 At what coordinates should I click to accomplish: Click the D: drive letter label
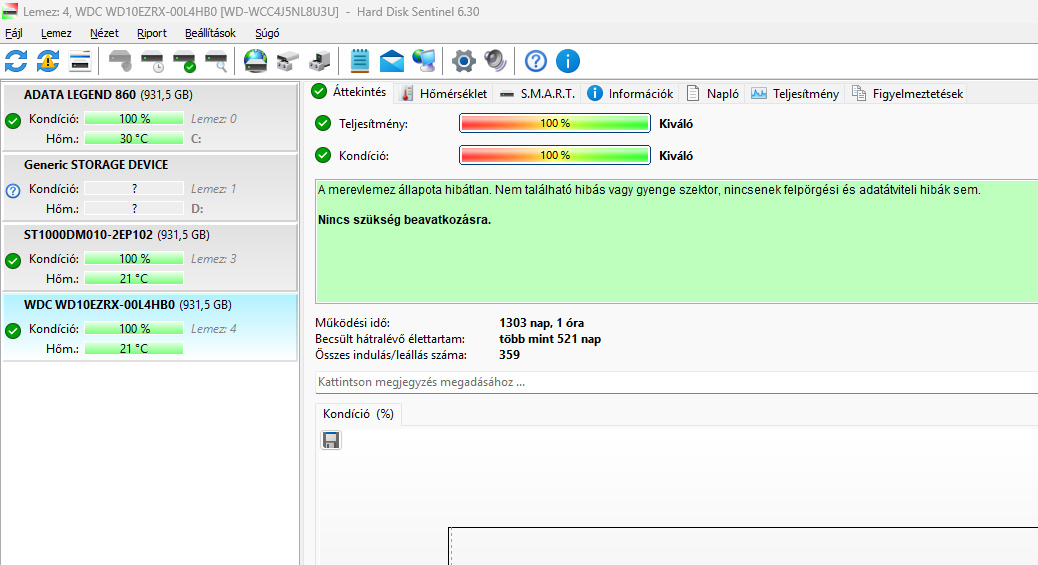tap(197, 209)
